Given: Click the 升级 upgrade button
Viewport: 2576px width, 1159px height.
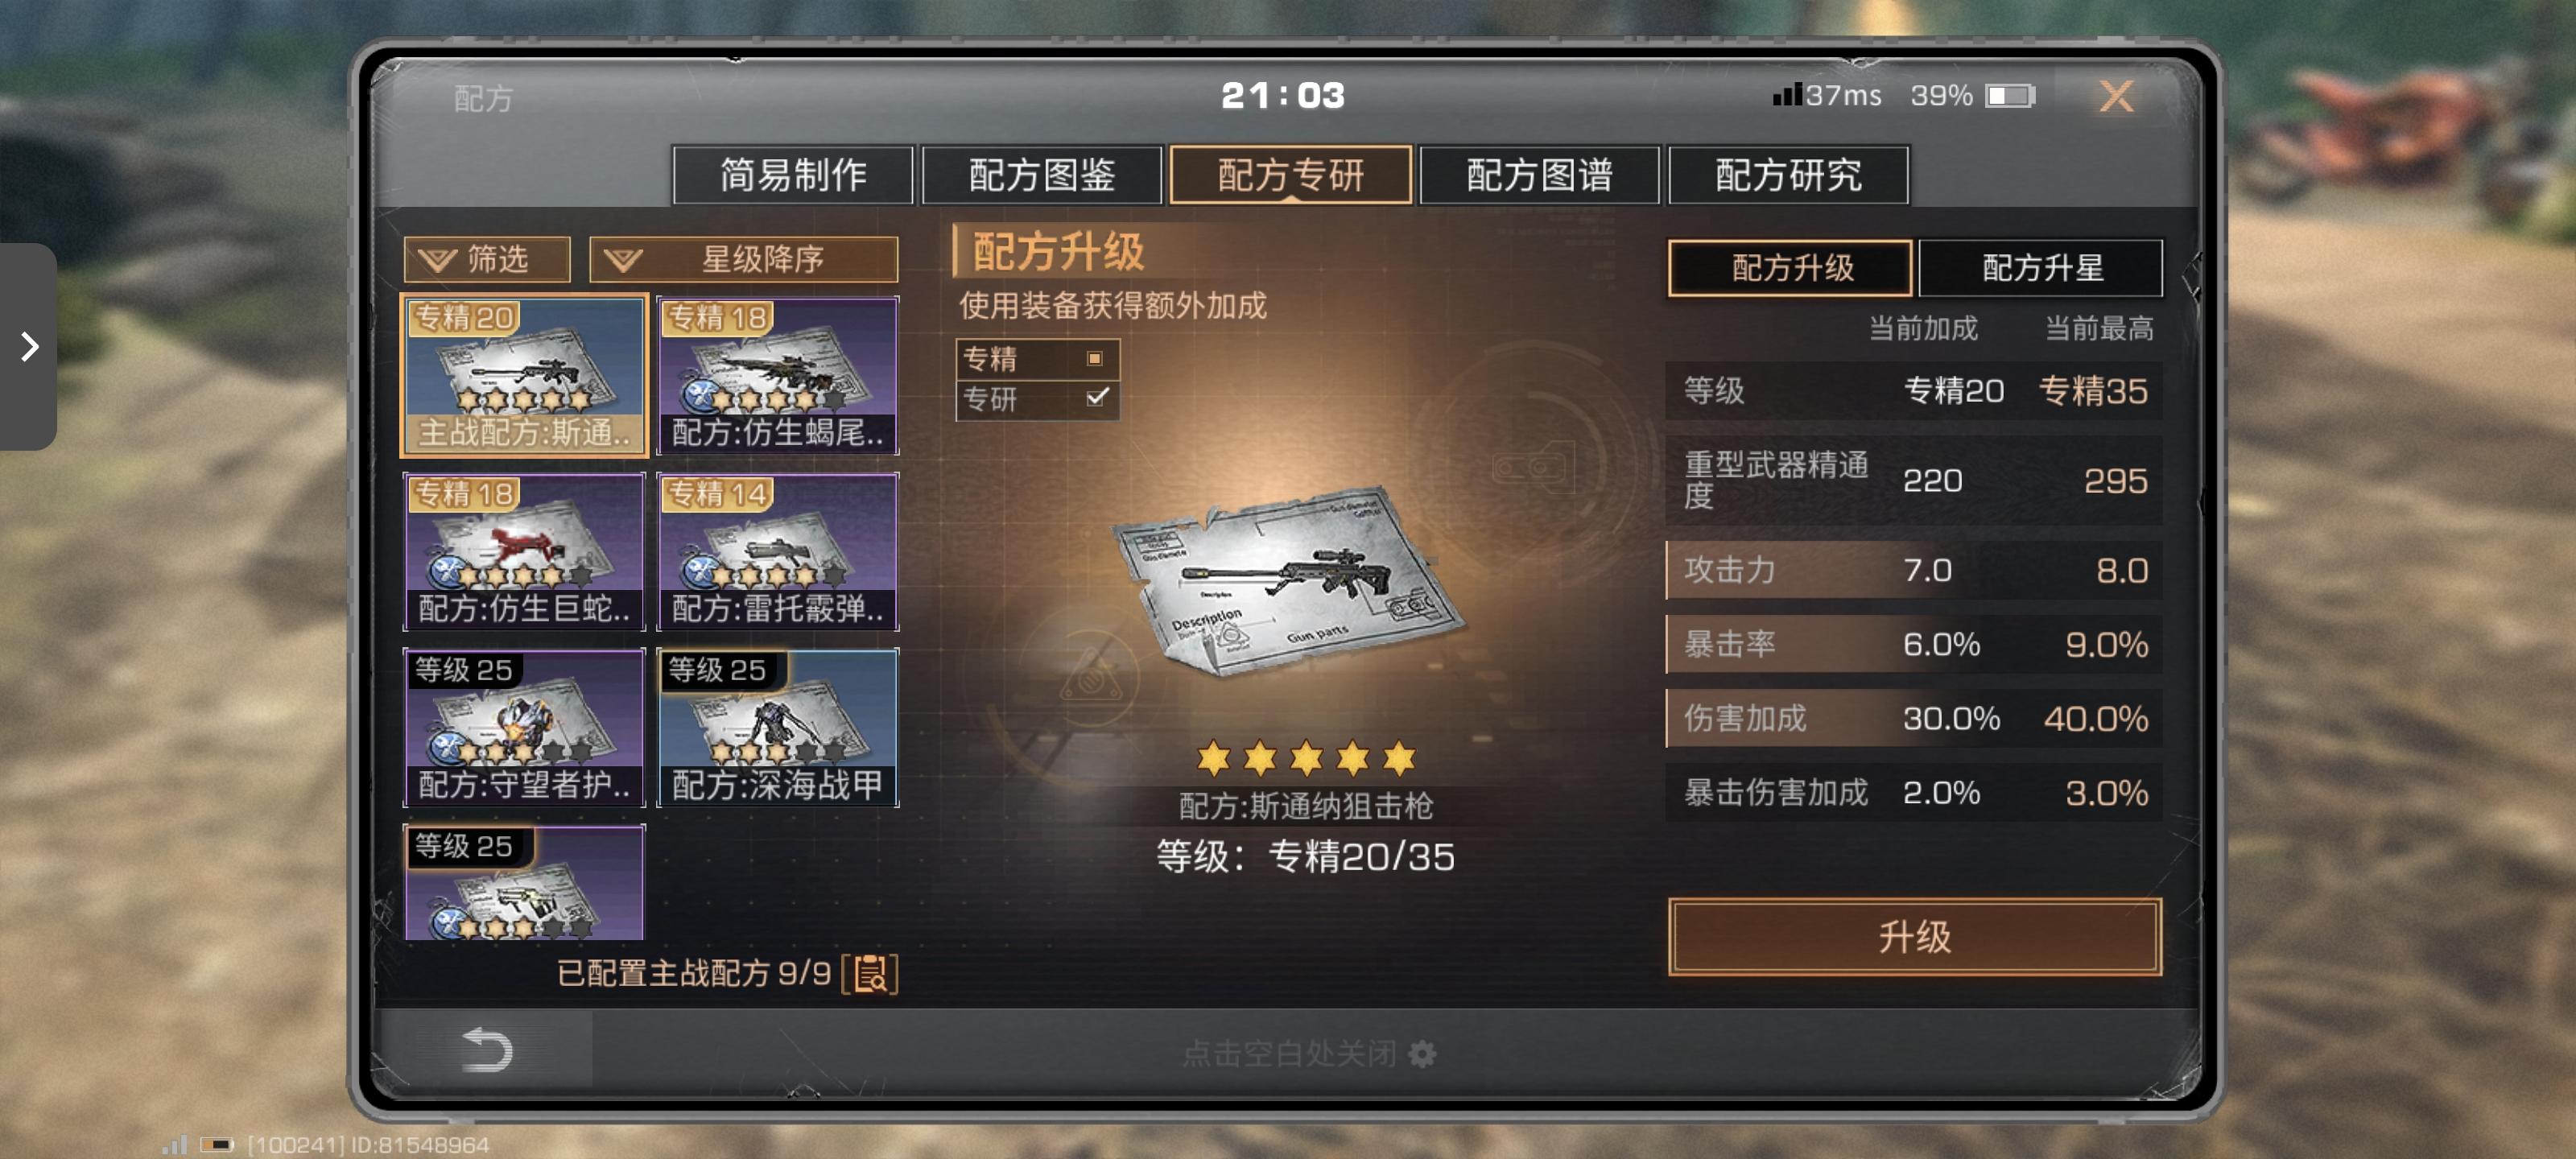Looking at the screenshot, I should tap(1914, 937).
